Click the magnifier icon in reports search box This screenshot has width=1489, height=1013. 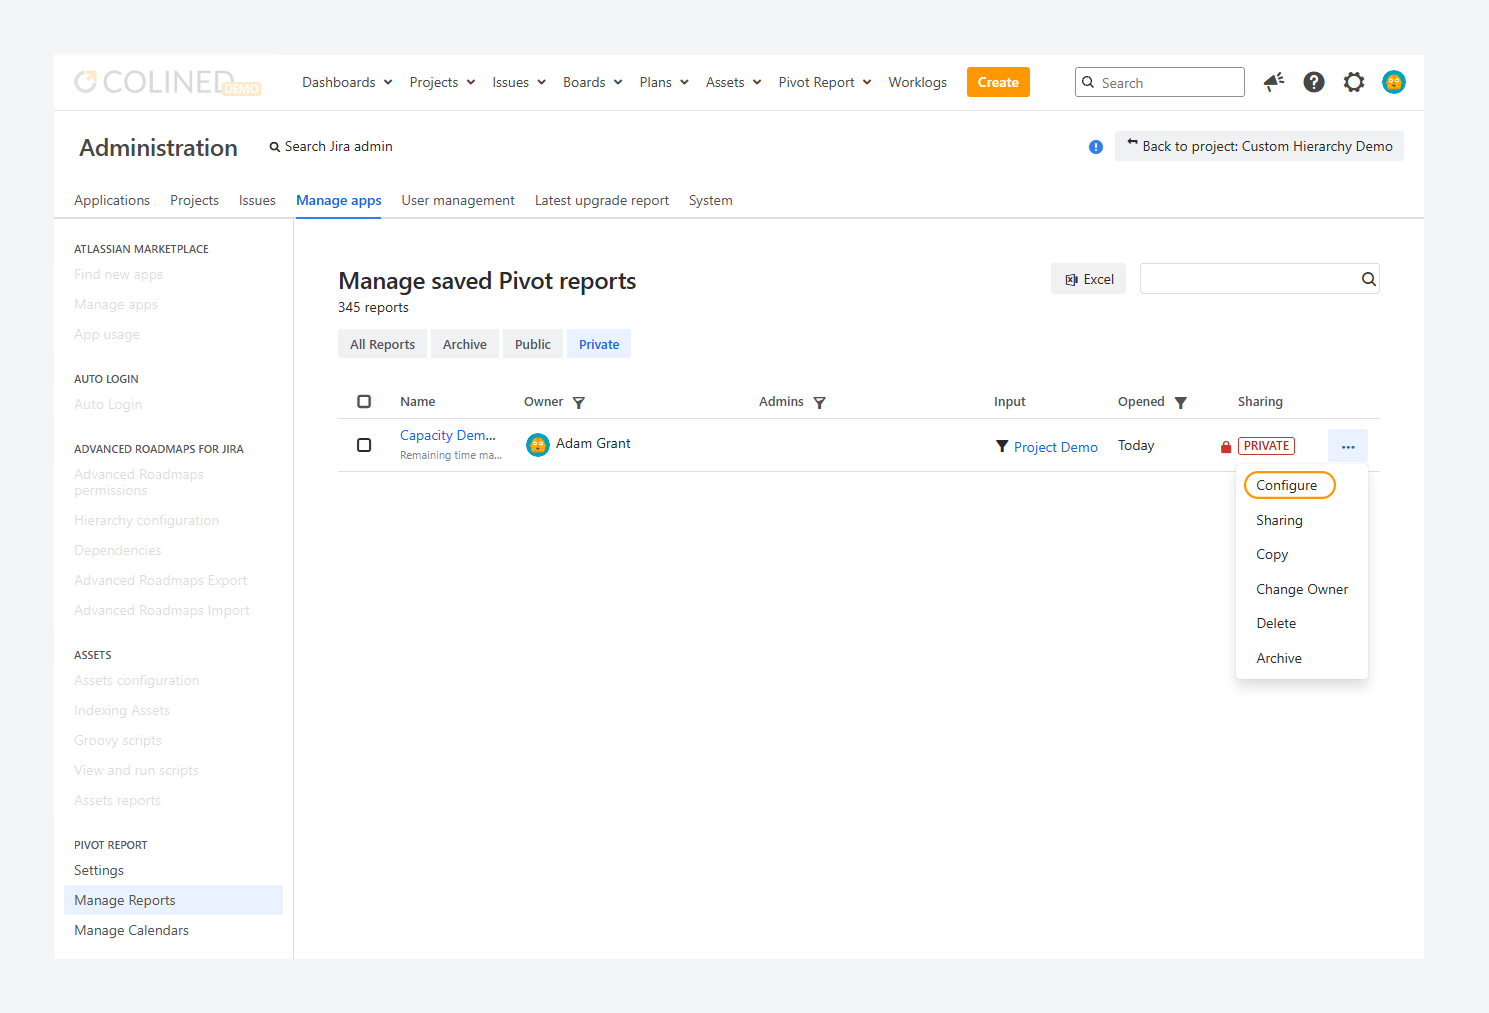(1368, 279)
